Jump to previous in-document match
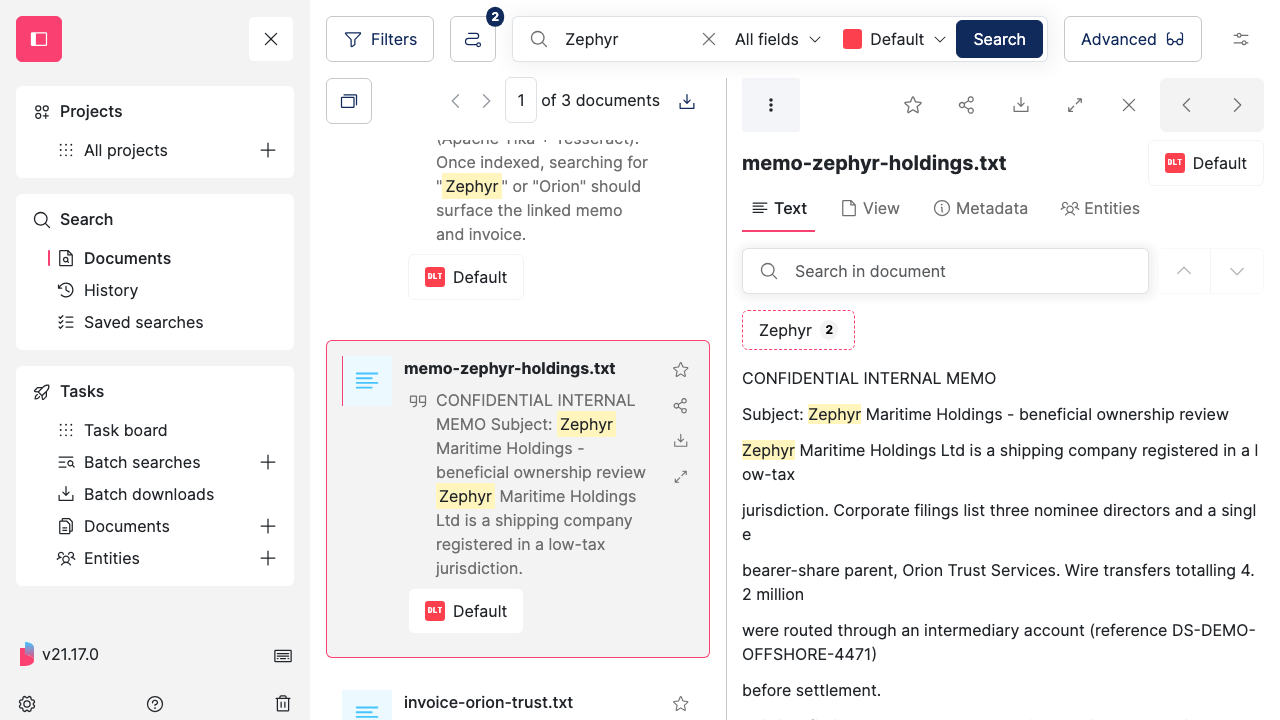This screenshot has width=1280, height=720. pyautogui.click(x=1184, y=271)
